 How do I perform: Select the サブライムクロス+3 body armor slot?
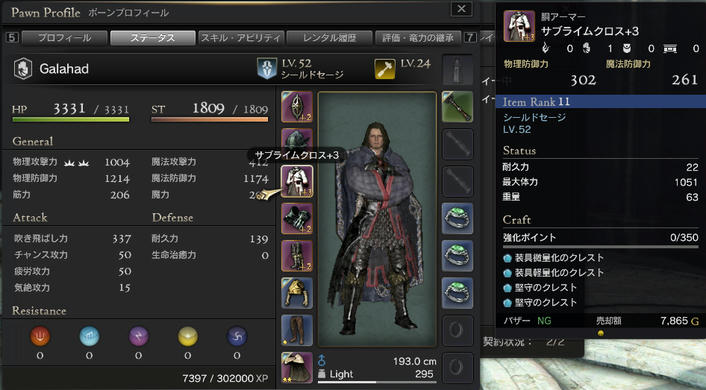pos(297,181)
